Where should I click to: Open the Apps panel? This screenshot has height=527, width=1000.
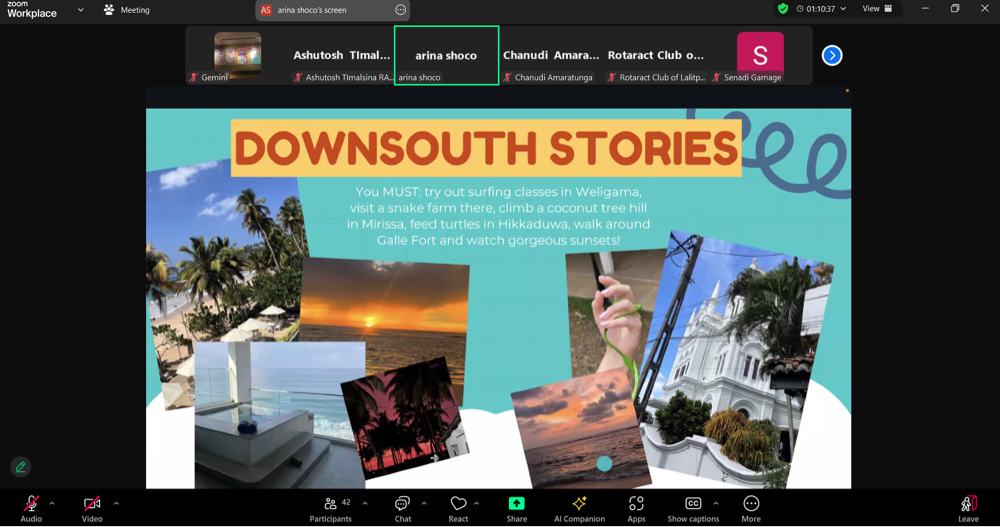point(636,504)
